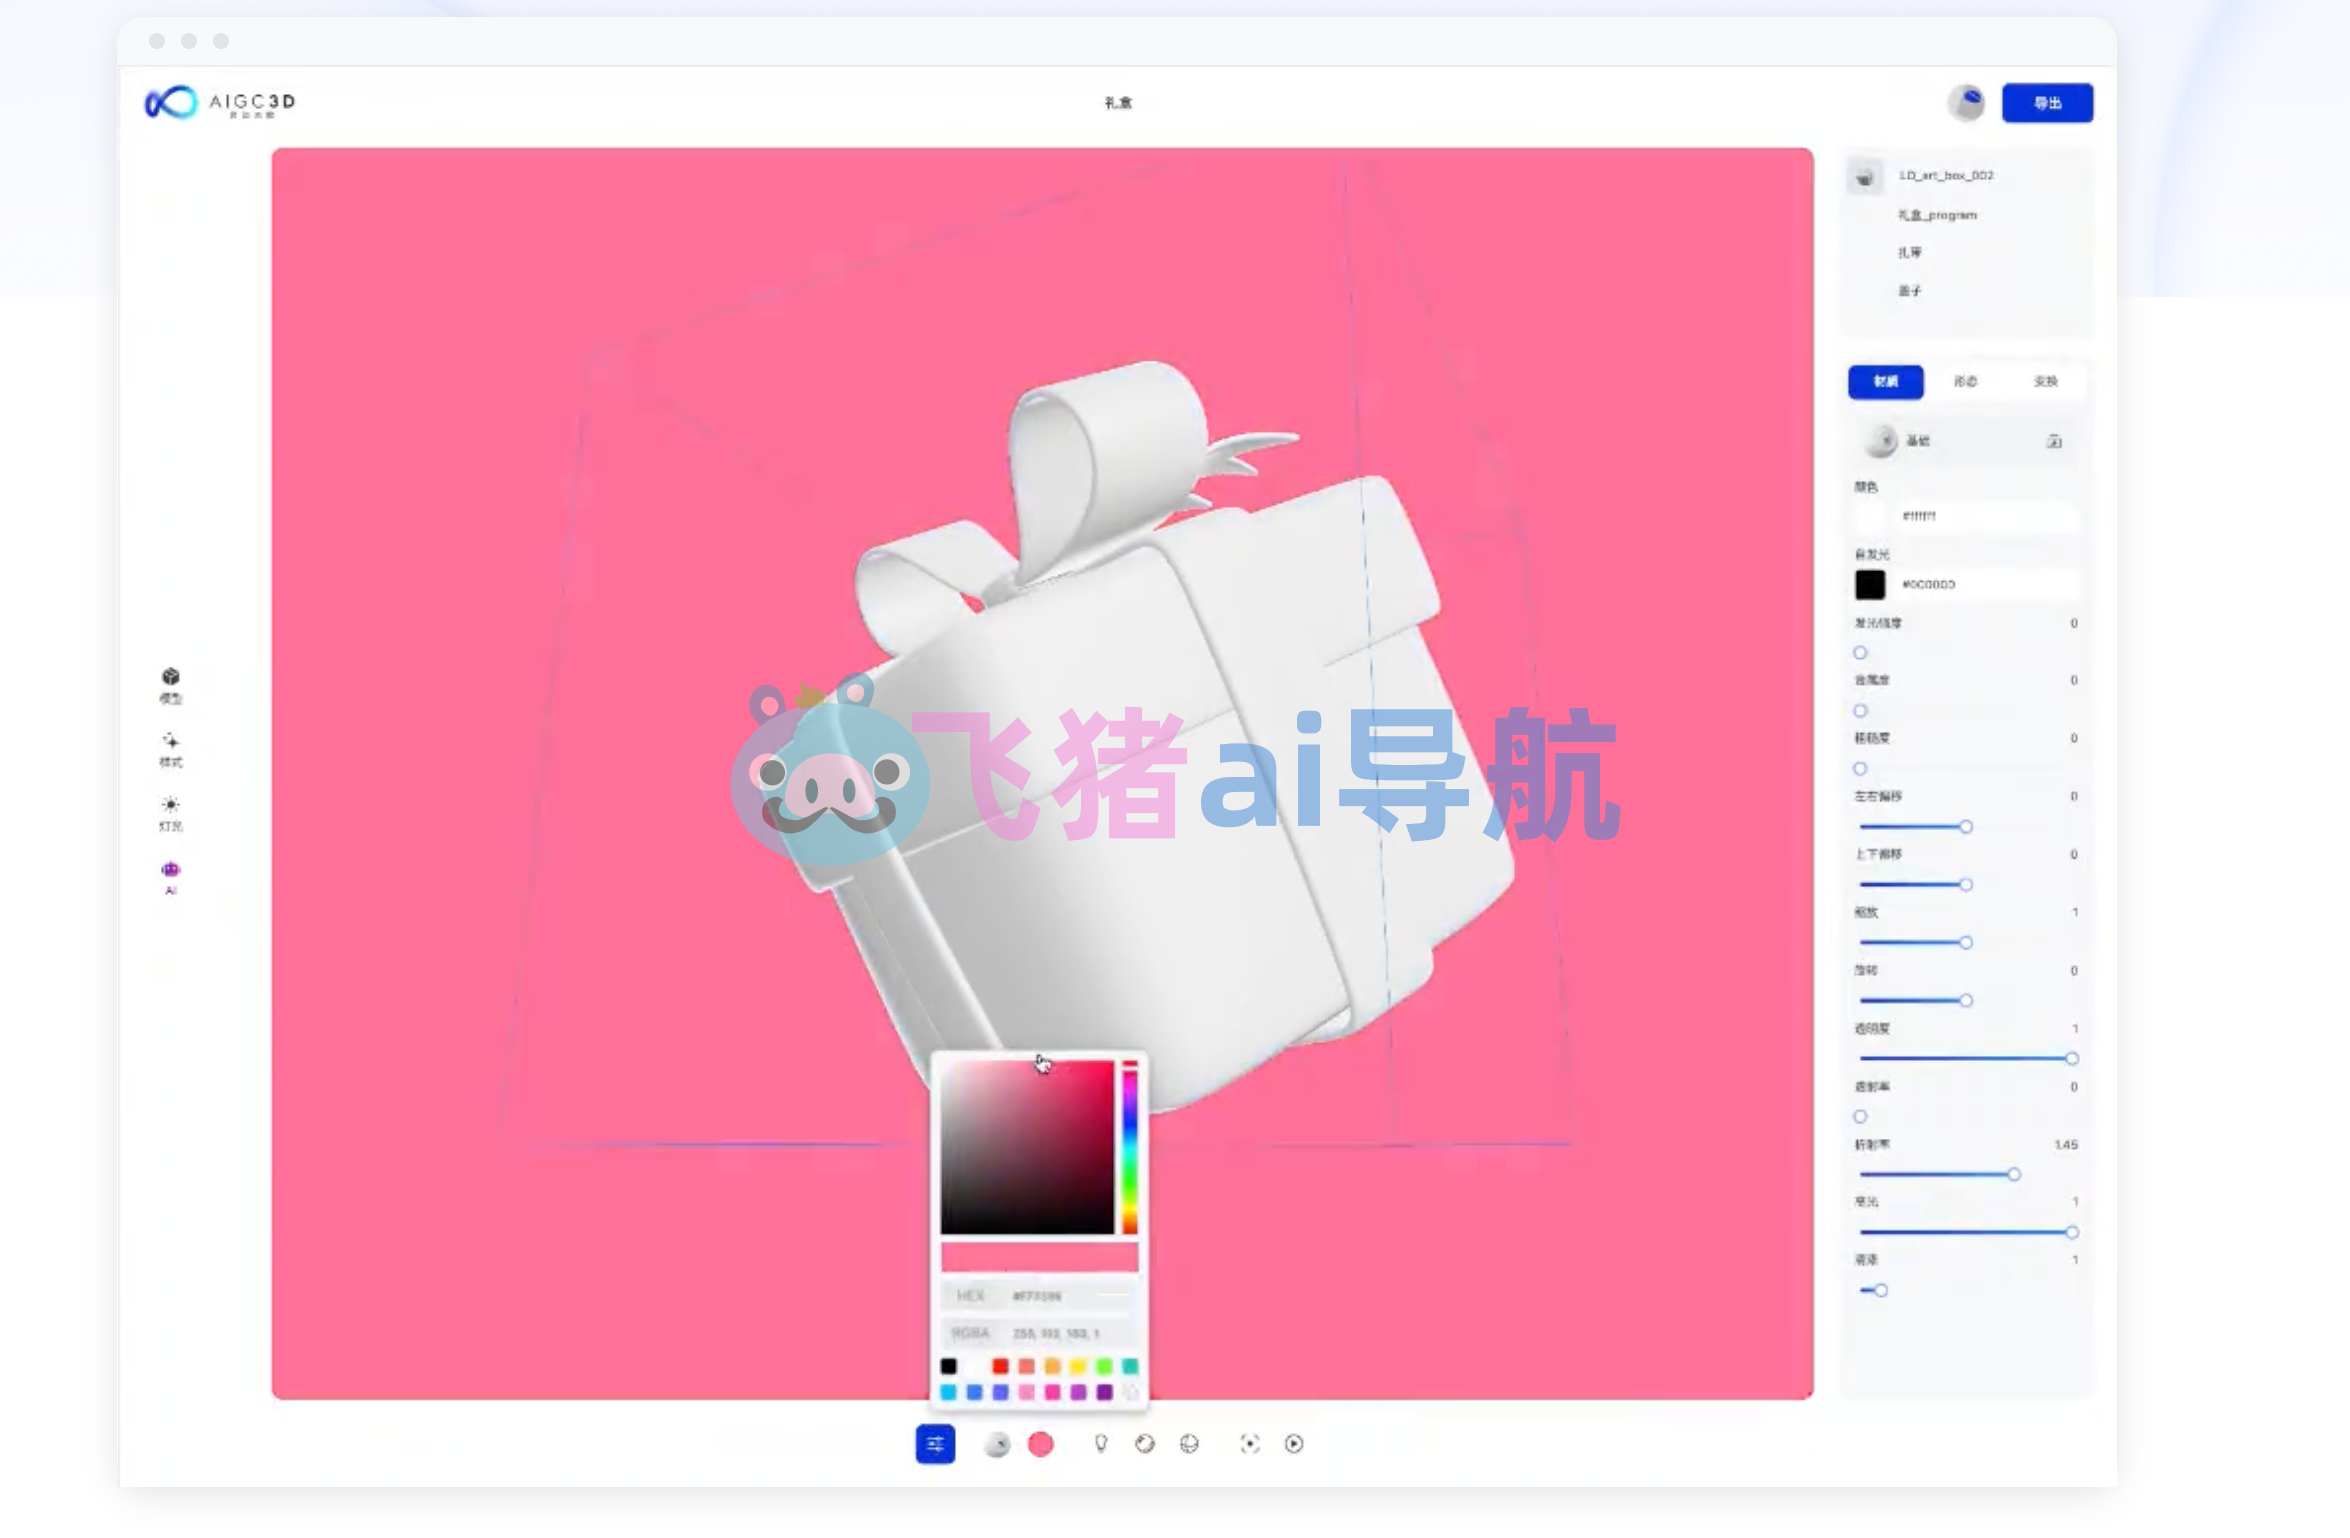Click the HEX value field in the color picker
Viewport: 2350px width, 1538px height.
[1045, 1295]
